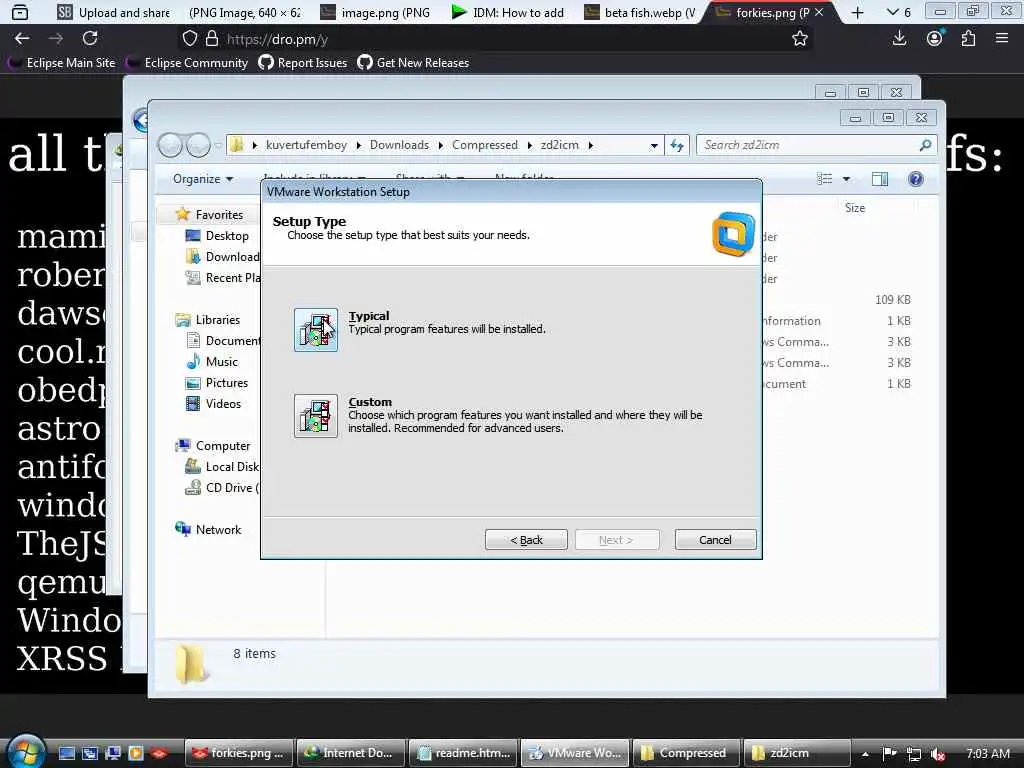Click zd2icm in the address breadcrumb
This screenshot has width=1024, height=768.
559,145
